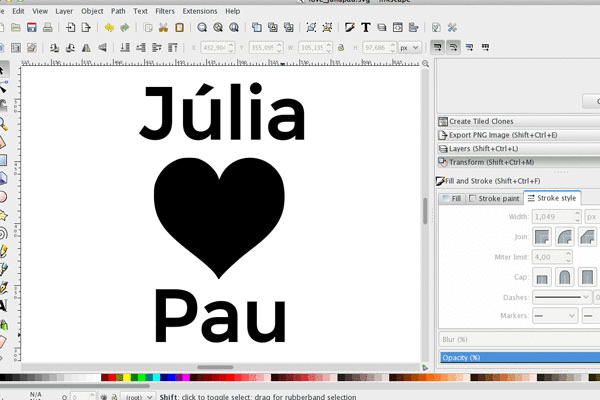The height and width of the screenshot is (400, 600).
Task: Open the (root) layer dropdown
Action: pyautogui.click(x=138, y=397)
